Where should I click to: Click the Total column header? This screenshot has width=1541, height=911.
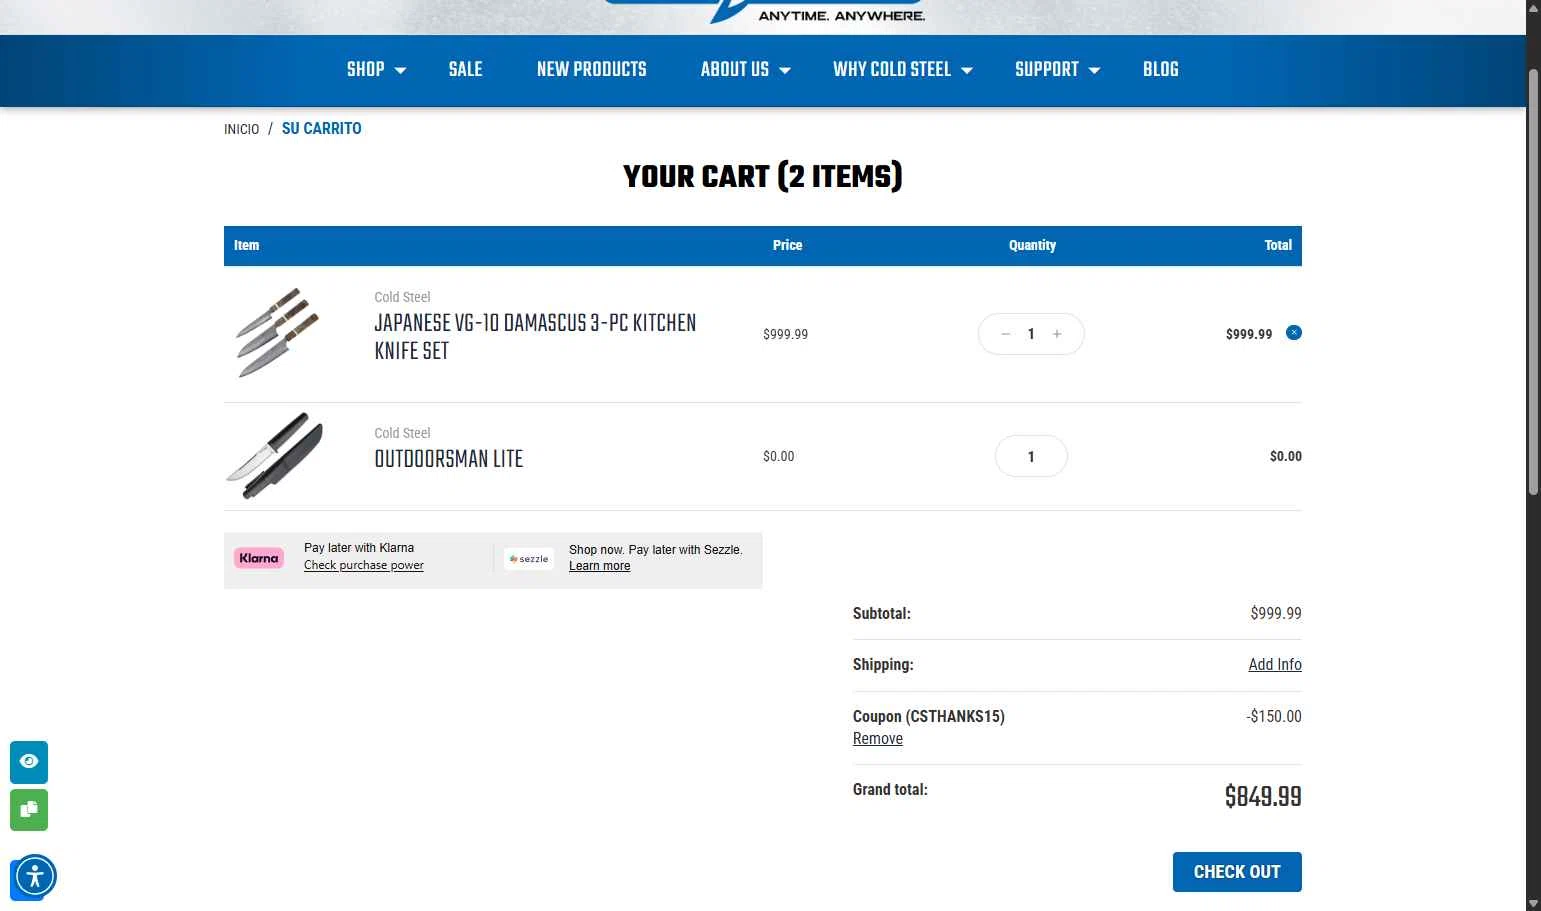coord(1278,245)
